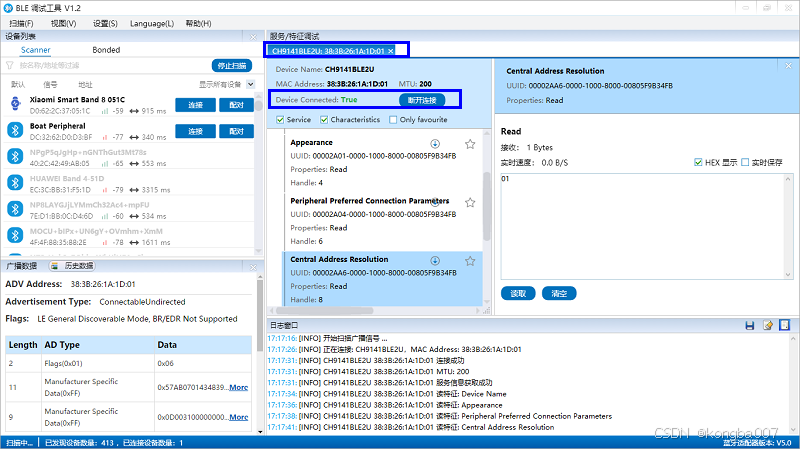Click the 信号 column header
Viewport: 800px width, 449px height.
coord(50,84)
